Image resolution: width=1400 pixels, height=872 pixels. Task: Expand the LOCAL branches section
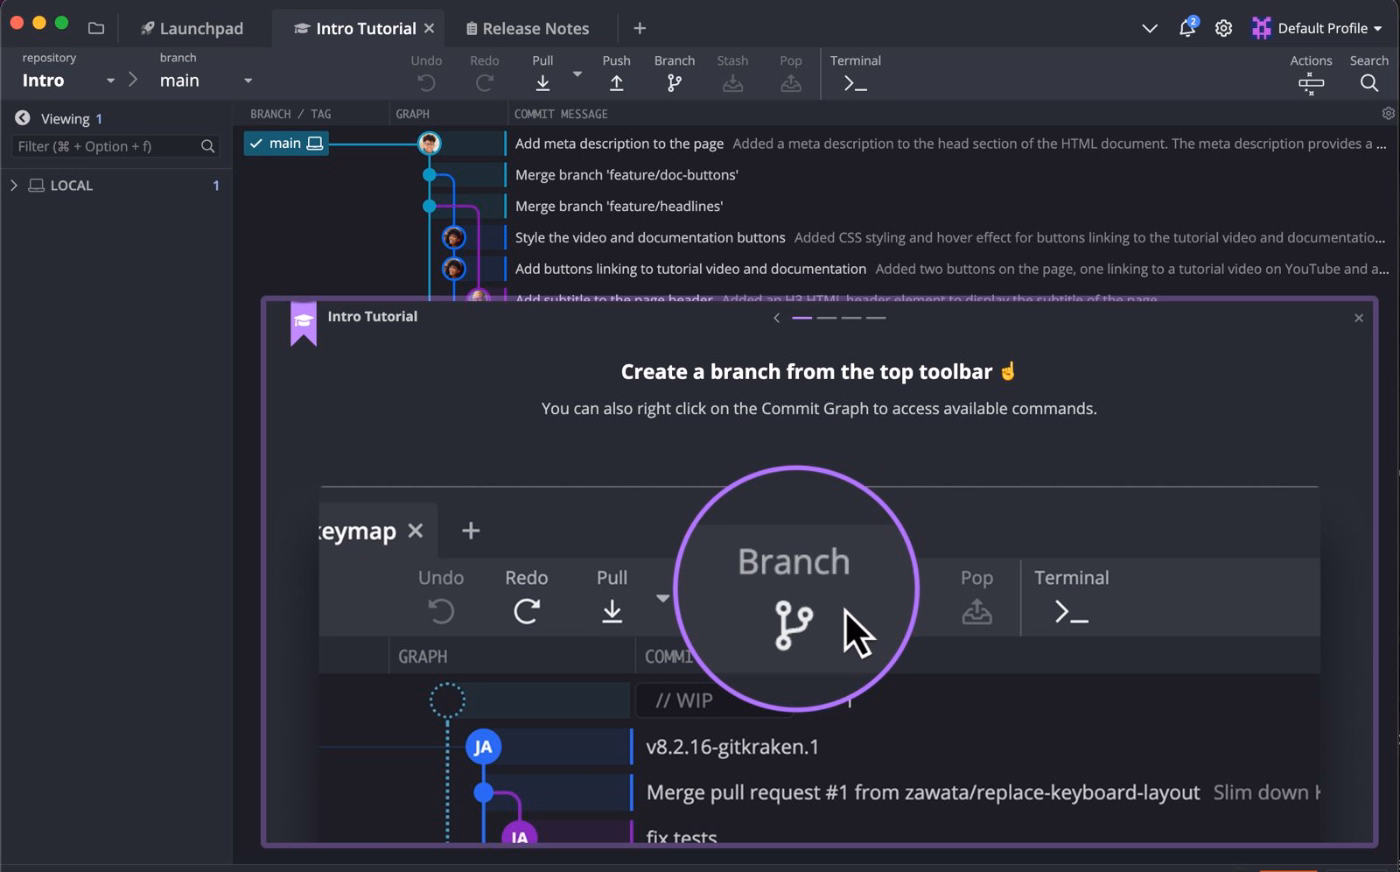tap(14, 185)
